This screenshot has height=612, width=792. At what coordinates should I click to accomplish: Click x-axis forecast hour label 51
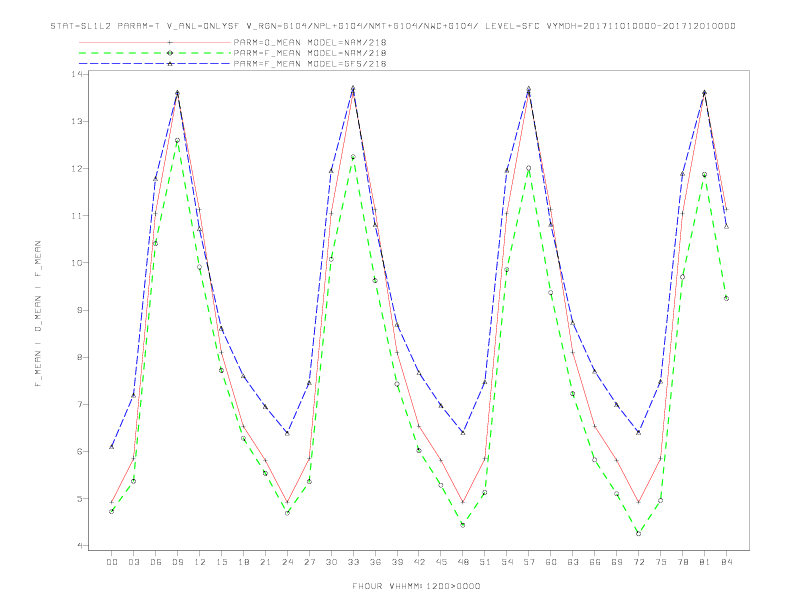(x=485, y=562)
